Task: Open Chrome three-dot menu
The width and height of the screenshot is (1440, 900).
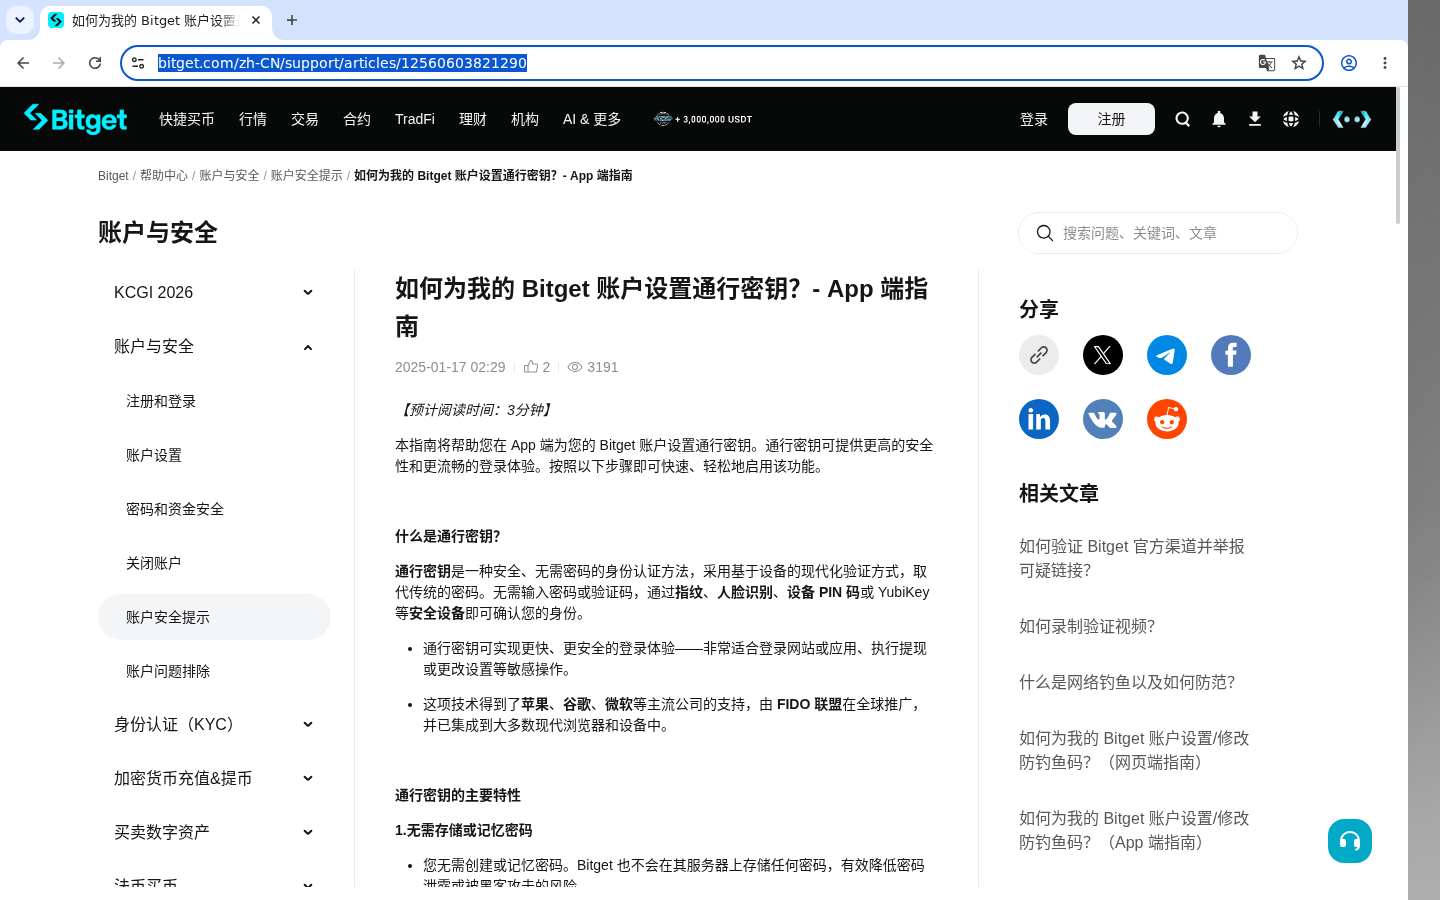Action: coord(1385,63)
